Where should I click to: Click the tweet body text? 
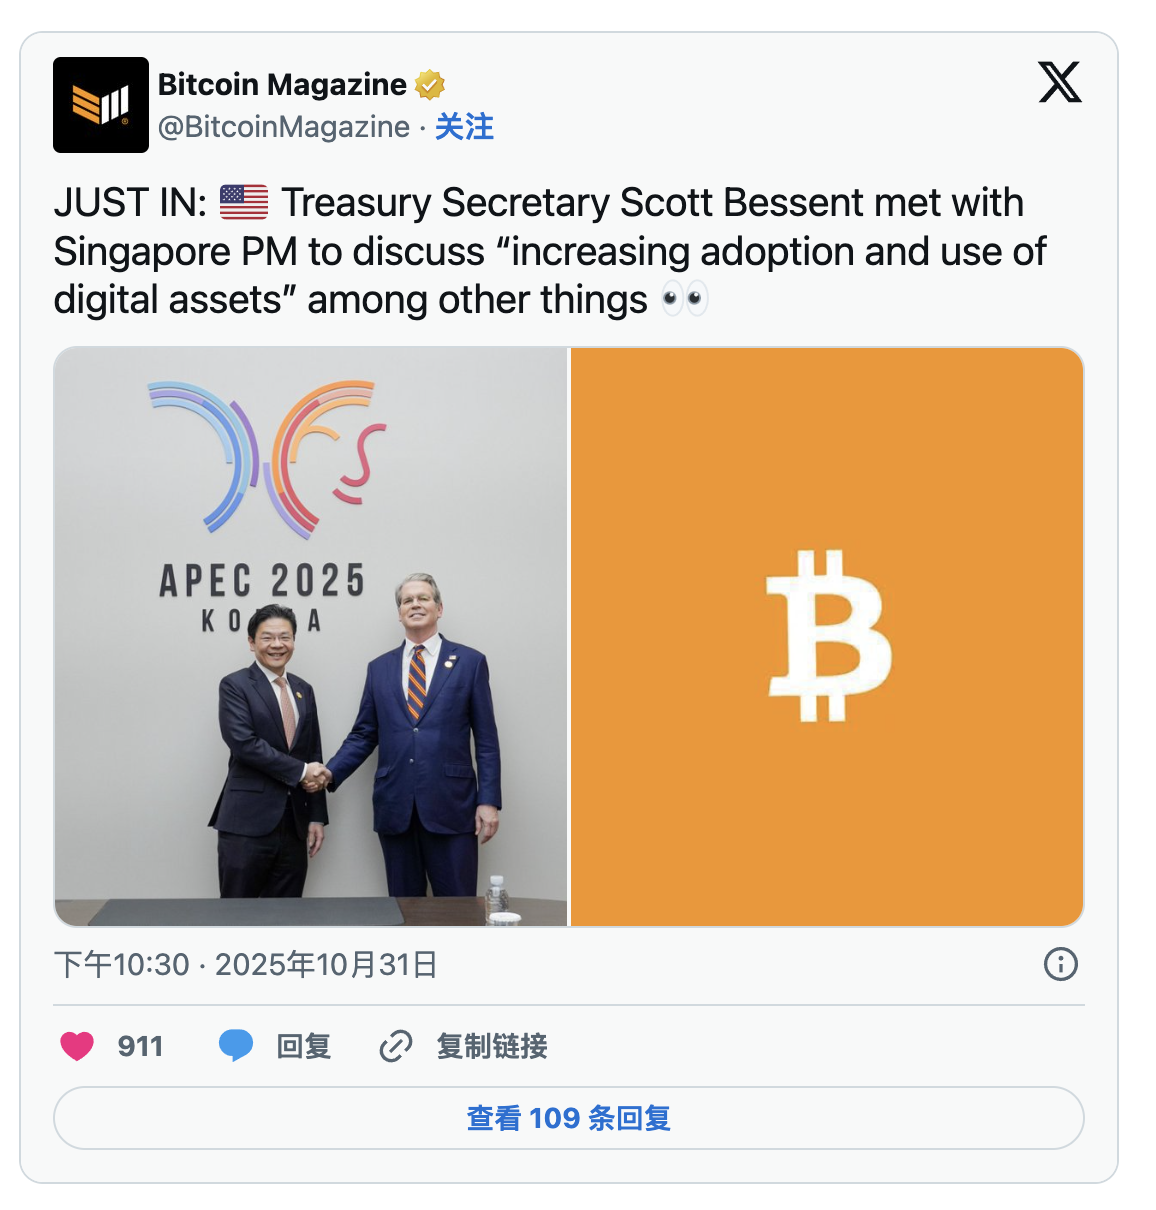pos(550,251)
